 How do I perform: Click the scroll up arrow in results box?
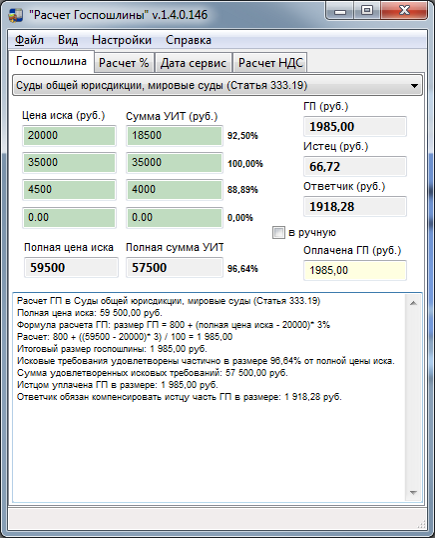point(413,303)
